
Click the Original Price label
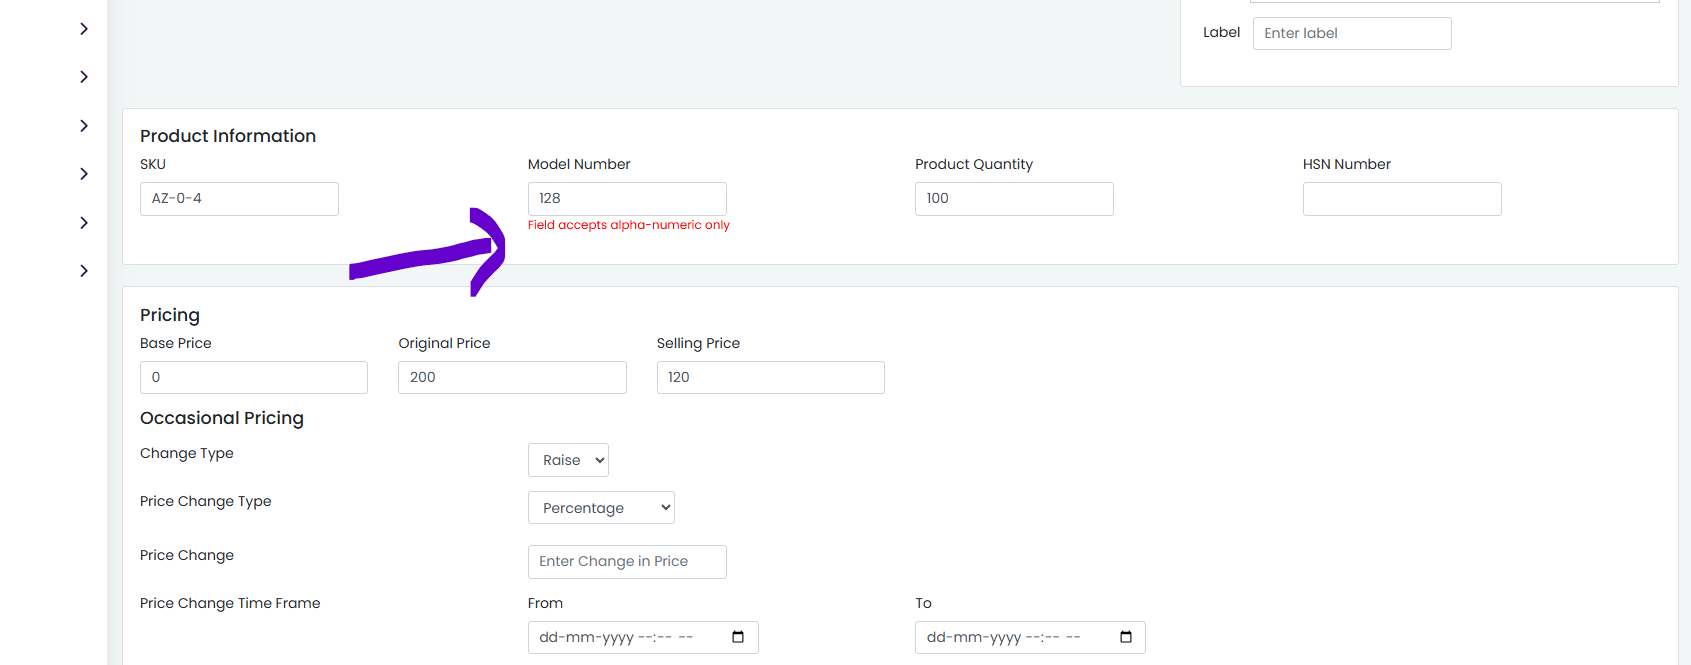coord(444,343)
